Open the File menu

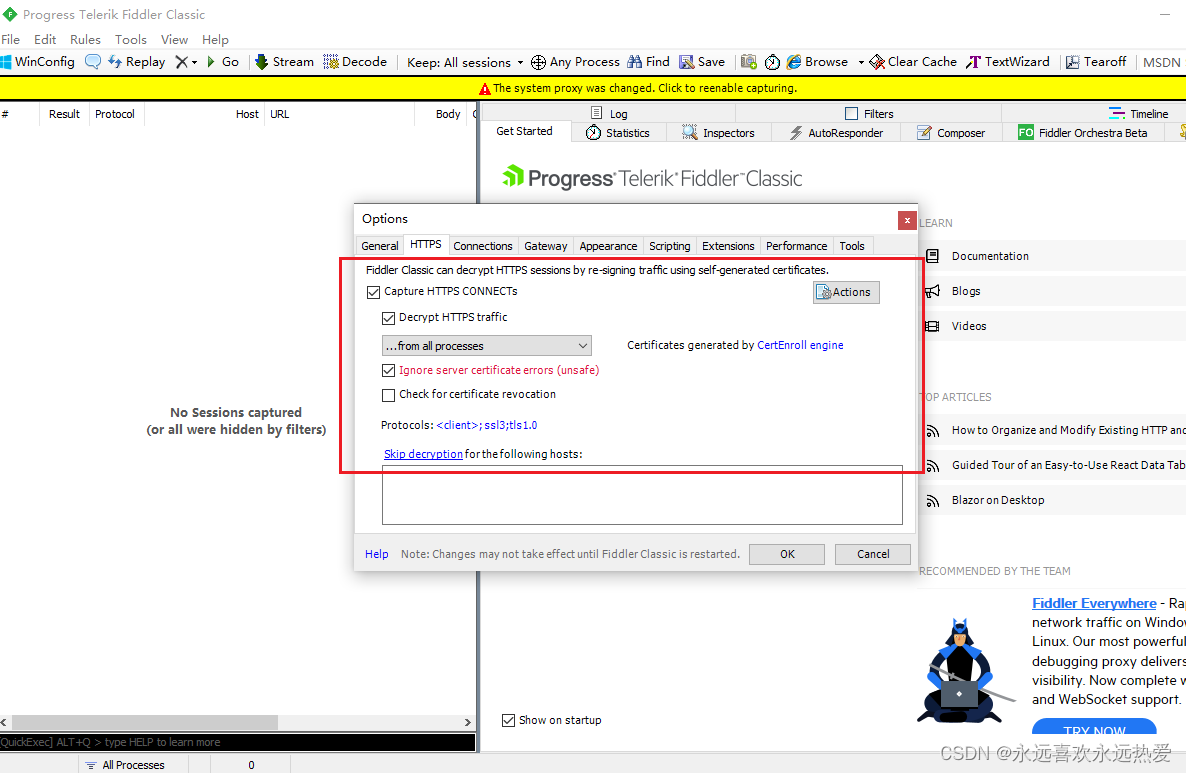tap(11, 39)
